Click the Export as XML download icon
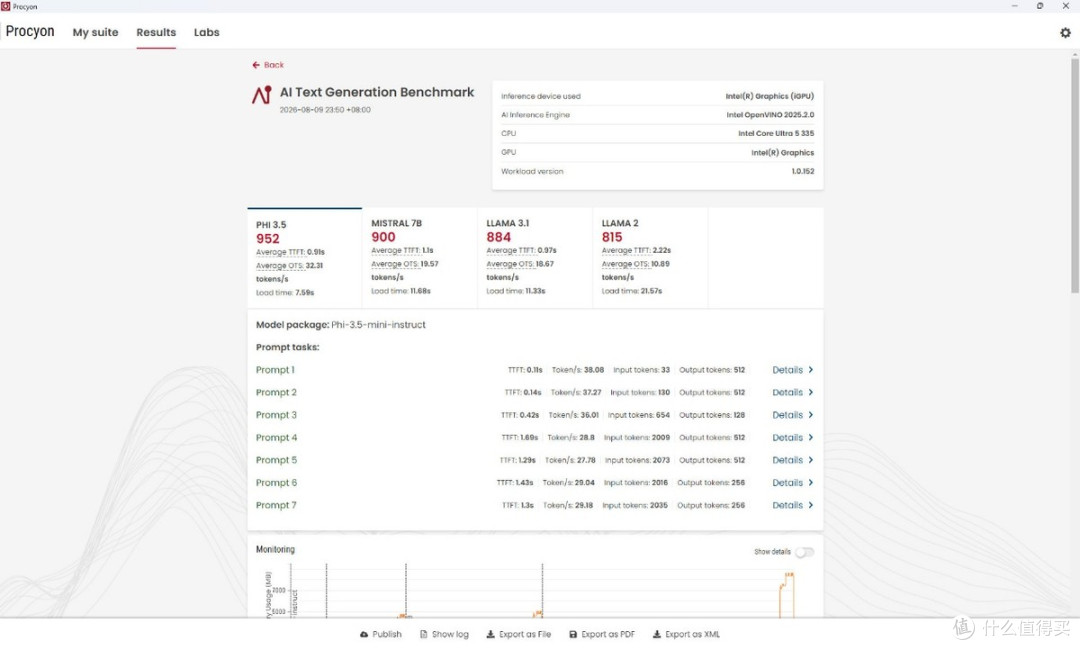Image resolution: width=1080 pixels, height=650 pixels. [656, 634]
